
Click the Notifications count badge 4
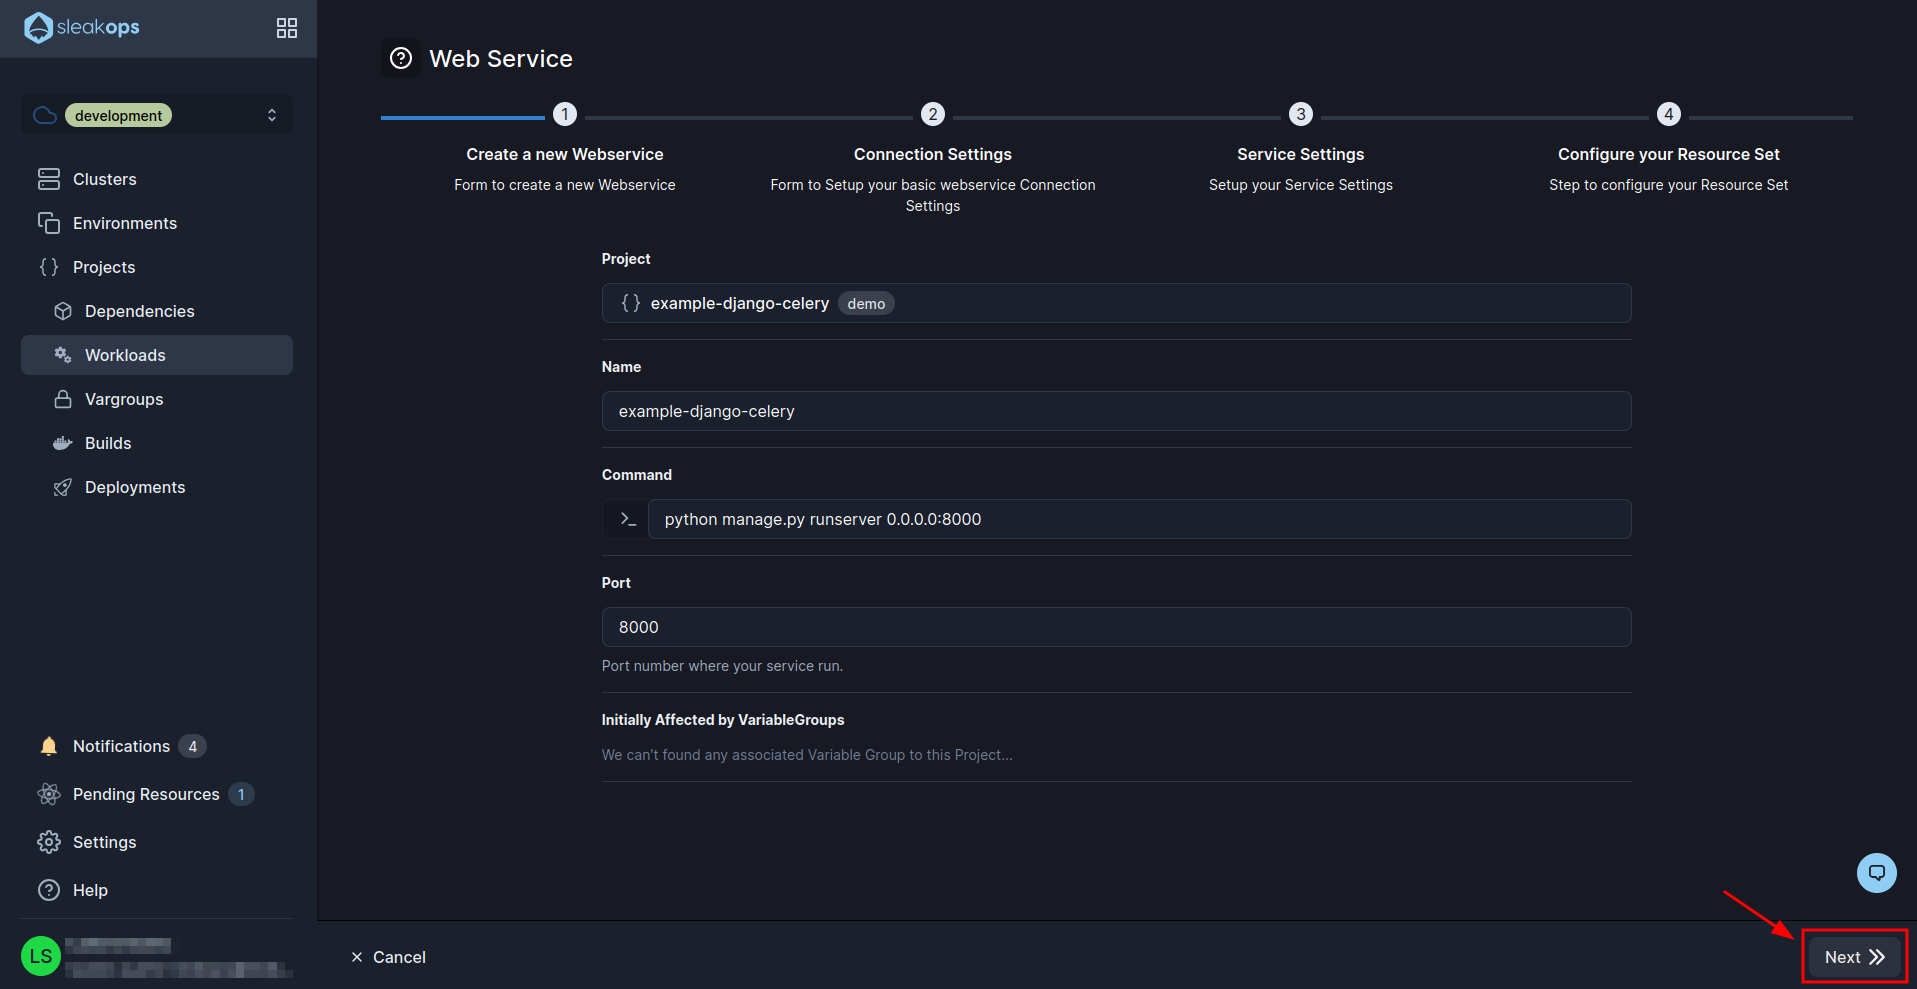click(x=193, y=746)
